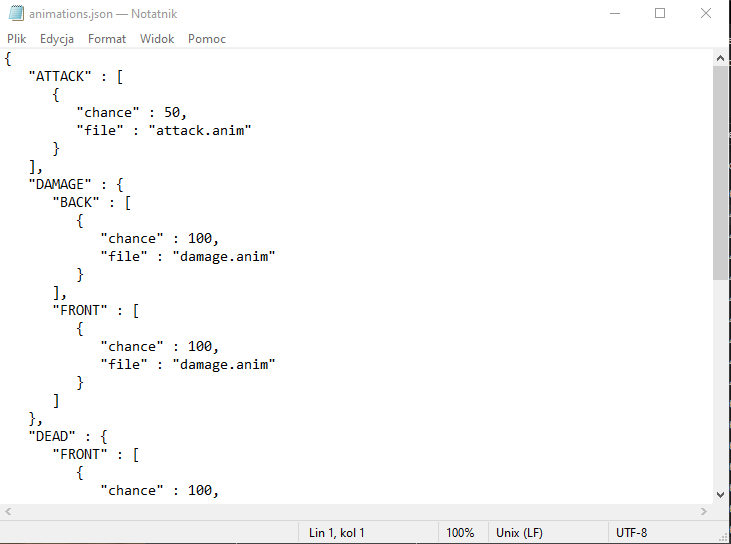Click the Notepad icon in title bar
Screen dimensions: 731x544
15,14
